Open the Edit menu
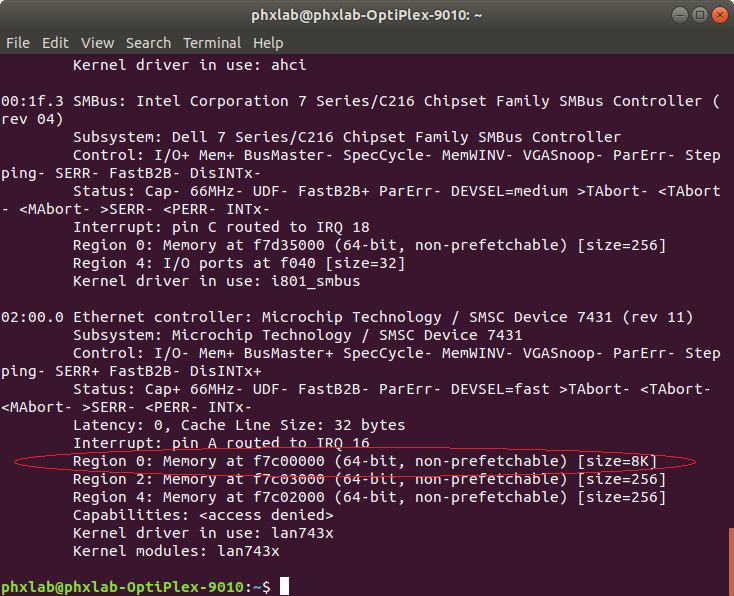The width and height of the screenshot is (734, 596). [x=55, y=43]
